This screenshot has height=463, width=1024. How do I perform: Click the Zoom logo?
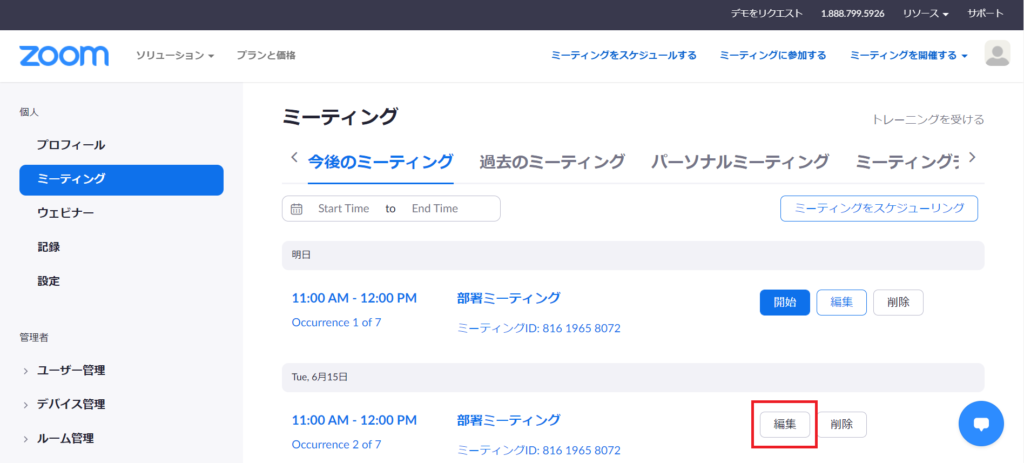coord(63,55)
